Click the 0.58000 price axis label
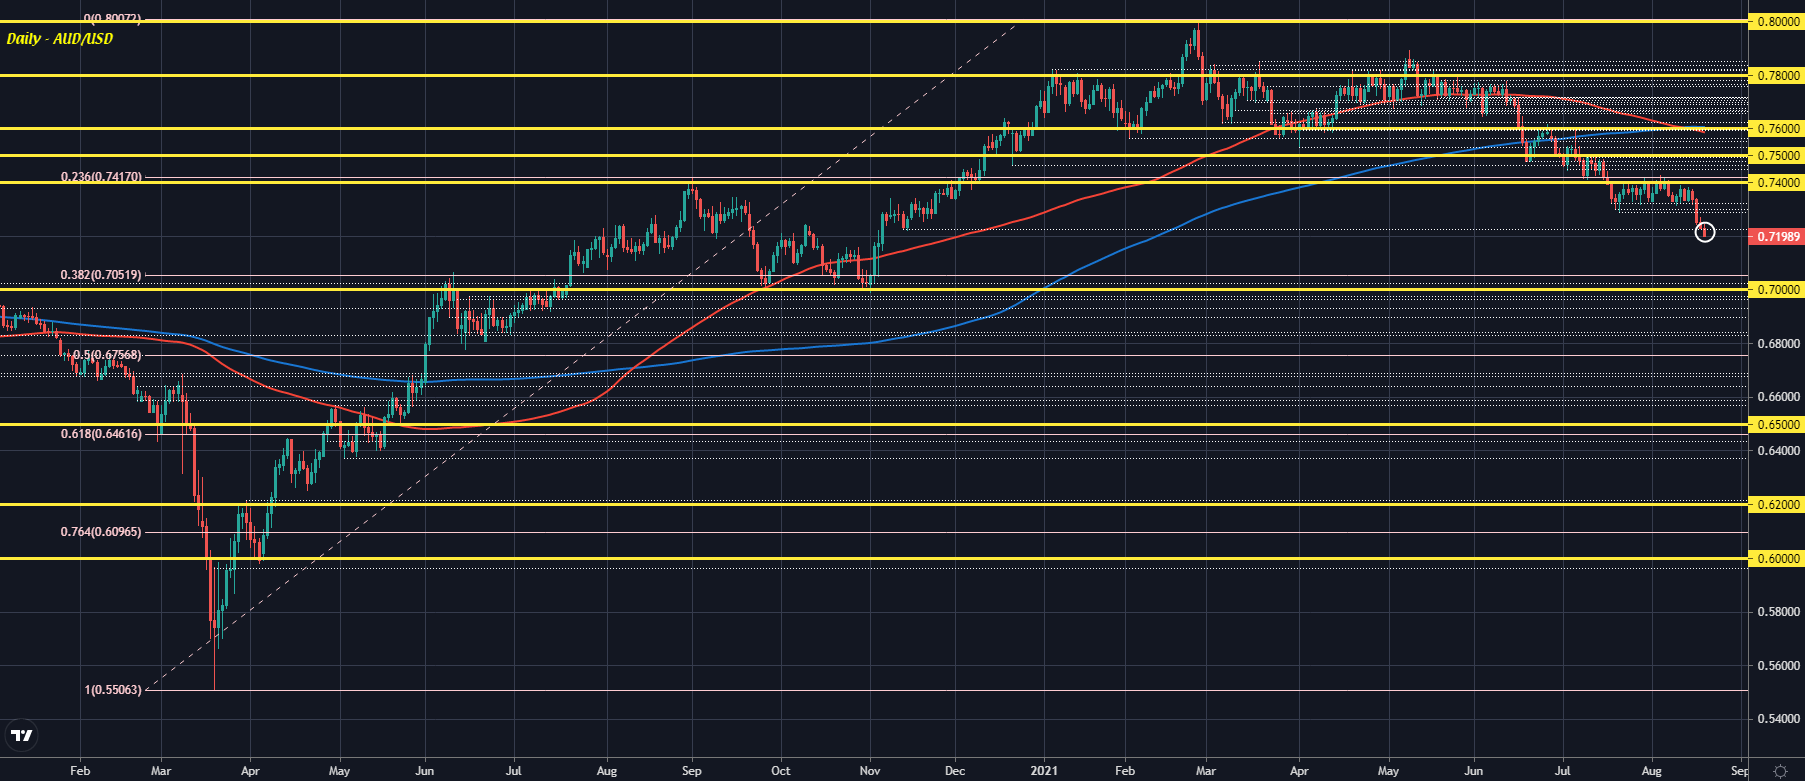 [1779, 612]
